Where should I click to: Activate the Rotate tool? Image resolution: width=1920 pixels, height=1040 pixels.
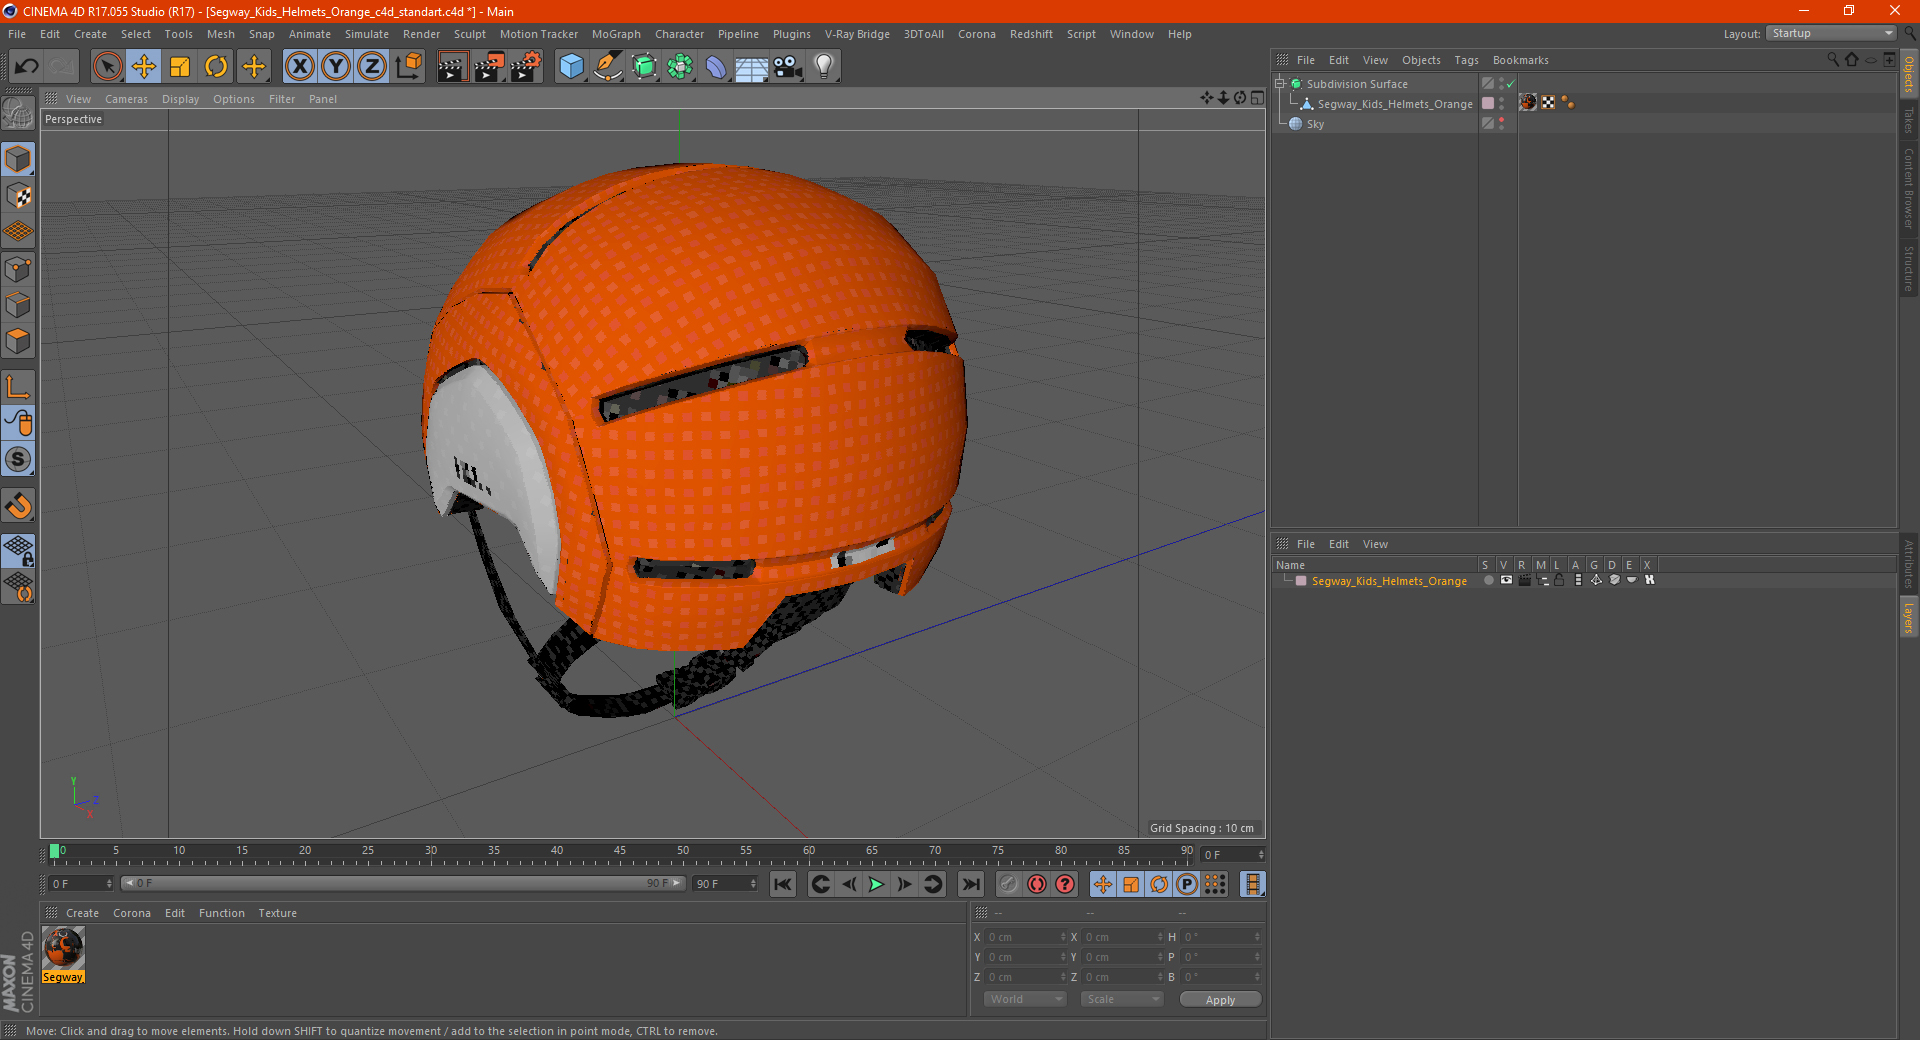tap(216, 67)
